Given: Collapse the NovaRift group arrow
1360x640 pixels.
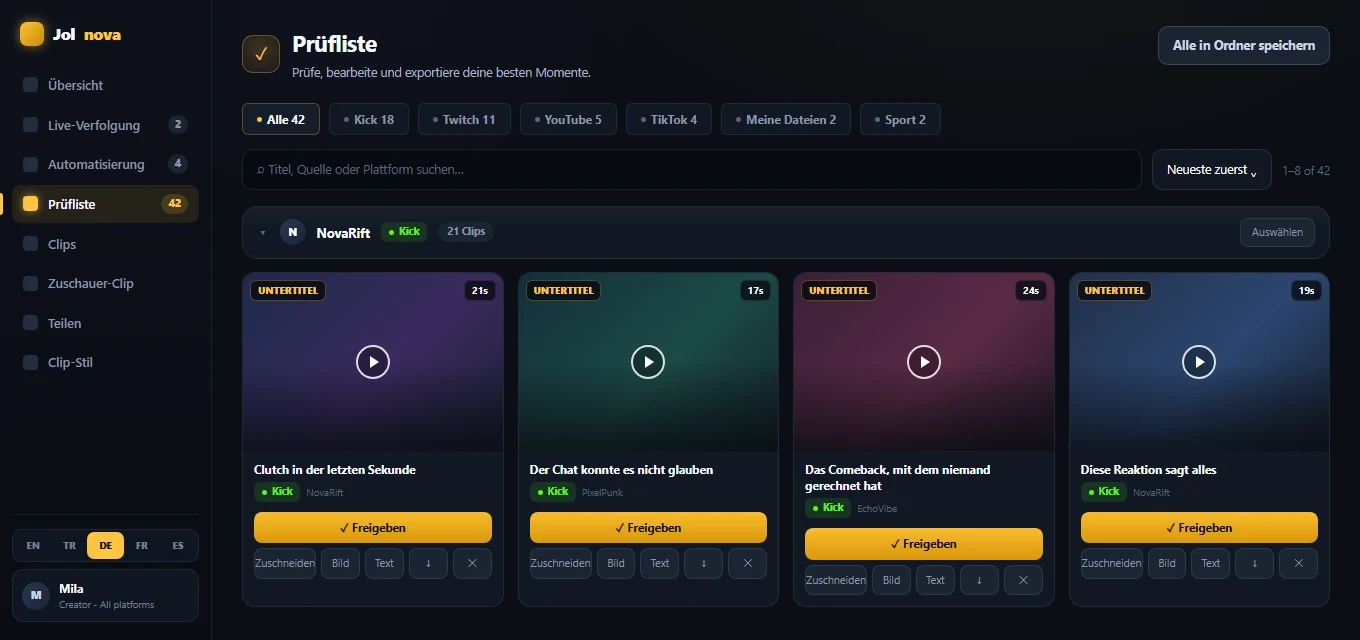Looking at the screenshot, I should [x=263, y=232].
